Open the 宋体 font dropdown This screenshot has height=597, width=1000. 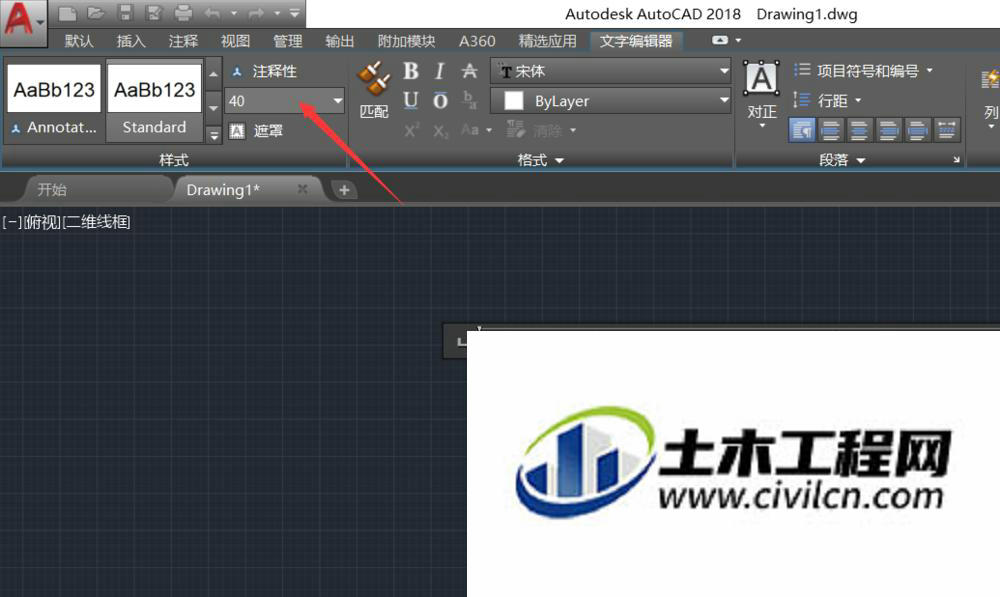pos(724,71)
